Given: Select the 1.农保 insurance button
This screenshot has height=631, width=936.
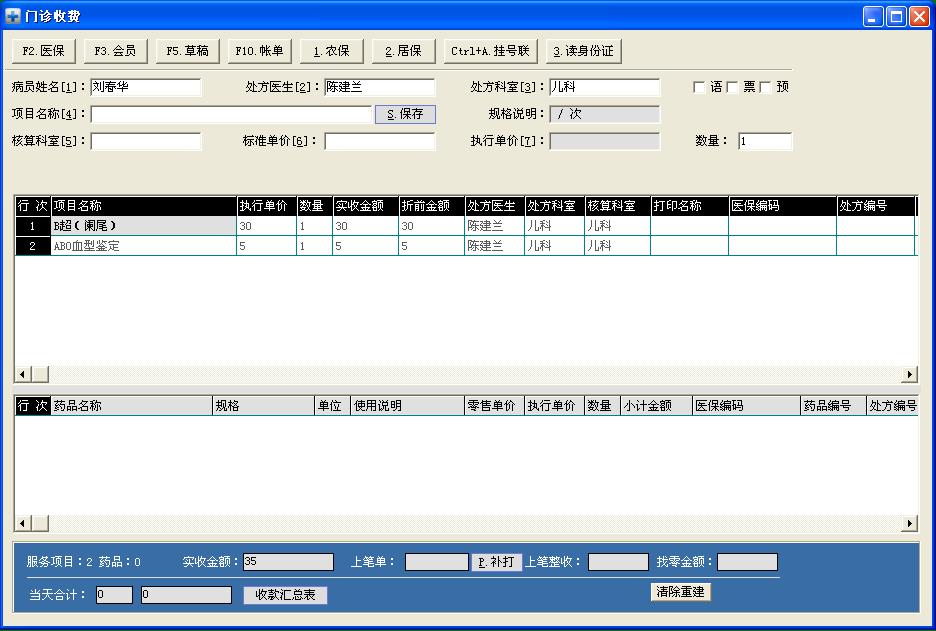Looking at the screenshot, I should tap(331, 51).
